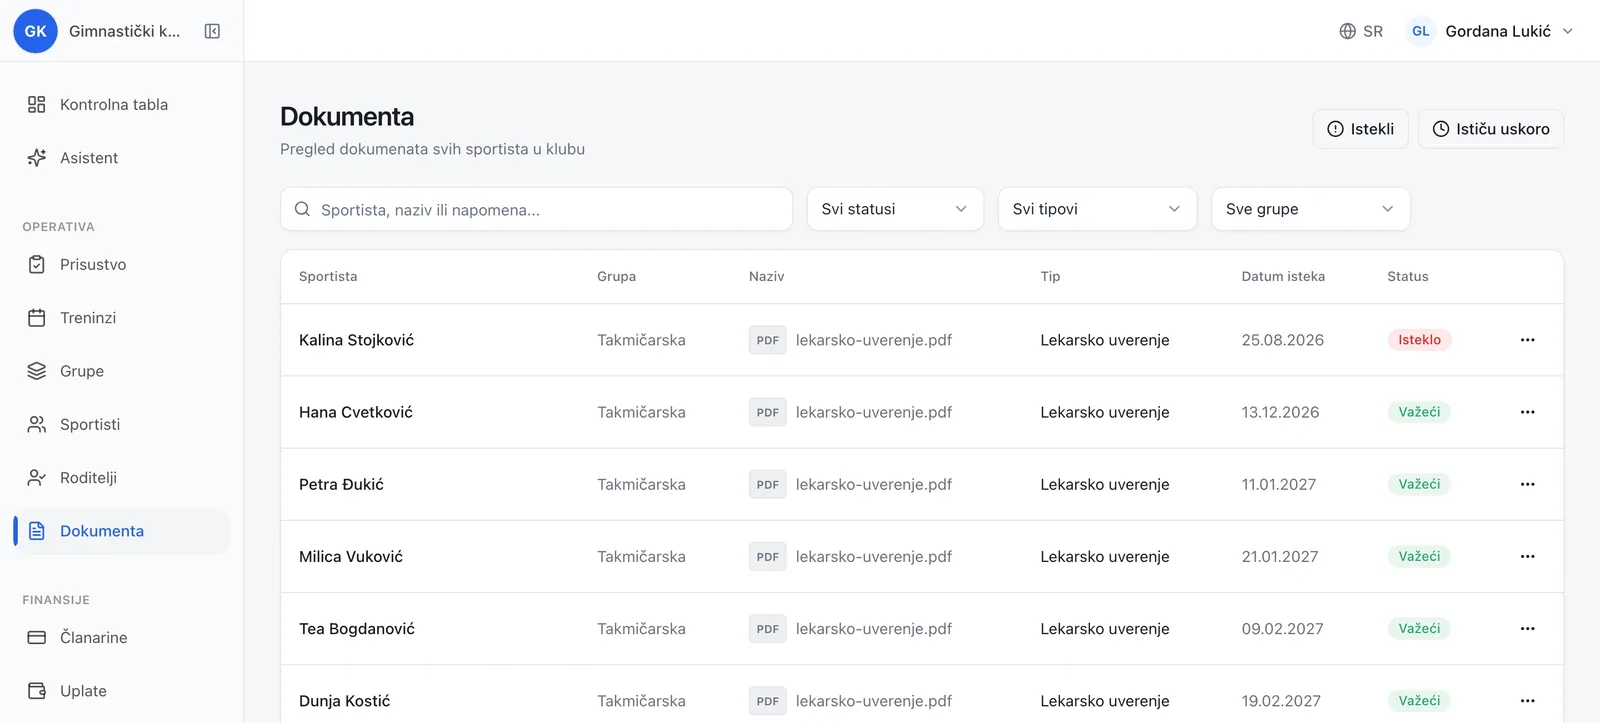Select Dokumenta in sidebar

pyautogui.click(x=121, y=531)
